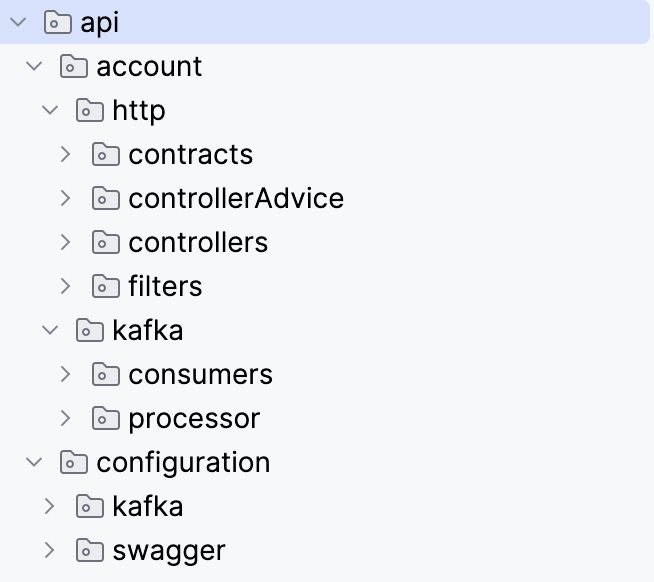Collapse the api folder chevron
654x582 pixels.
point(18,23)
